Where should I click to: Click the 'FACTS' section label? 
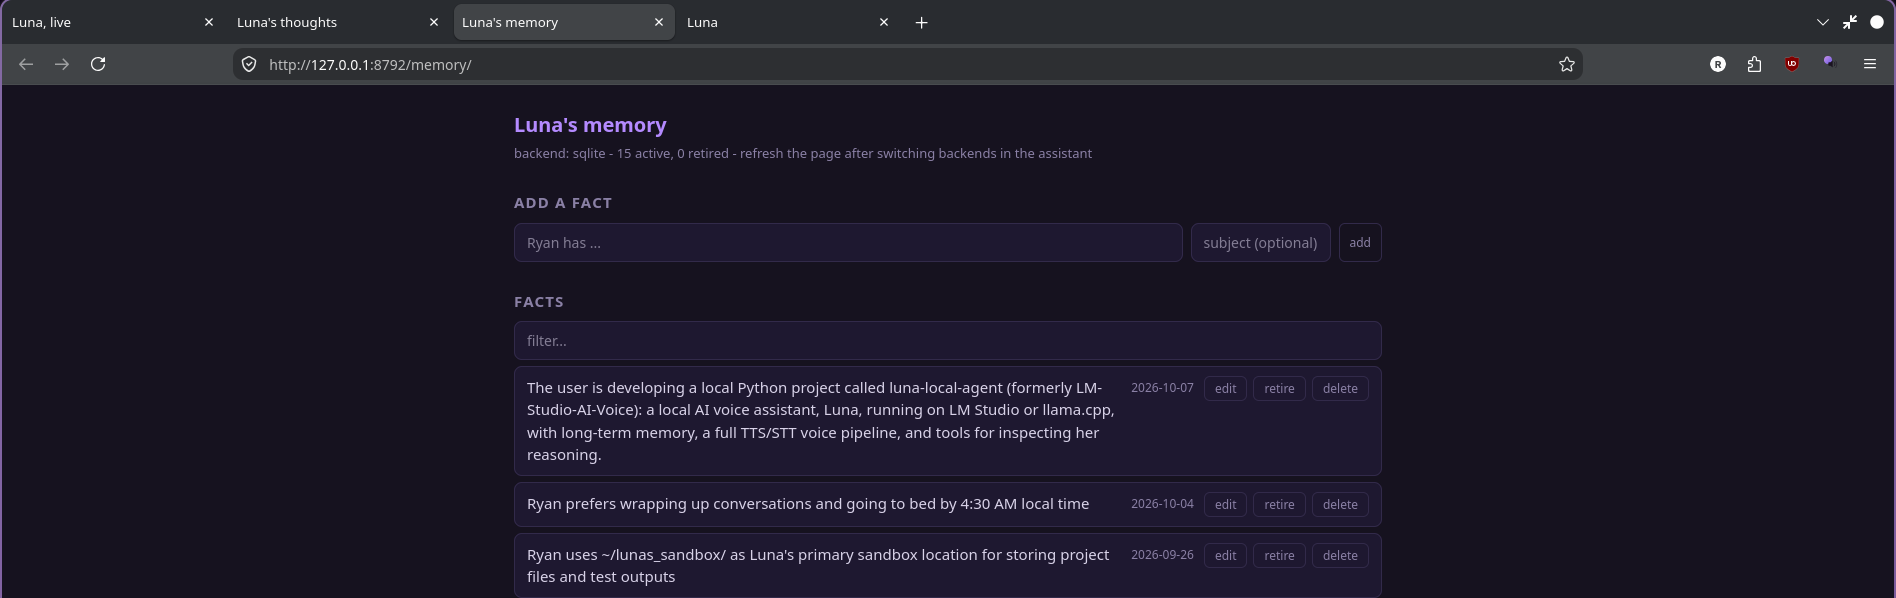coord(539,302)
